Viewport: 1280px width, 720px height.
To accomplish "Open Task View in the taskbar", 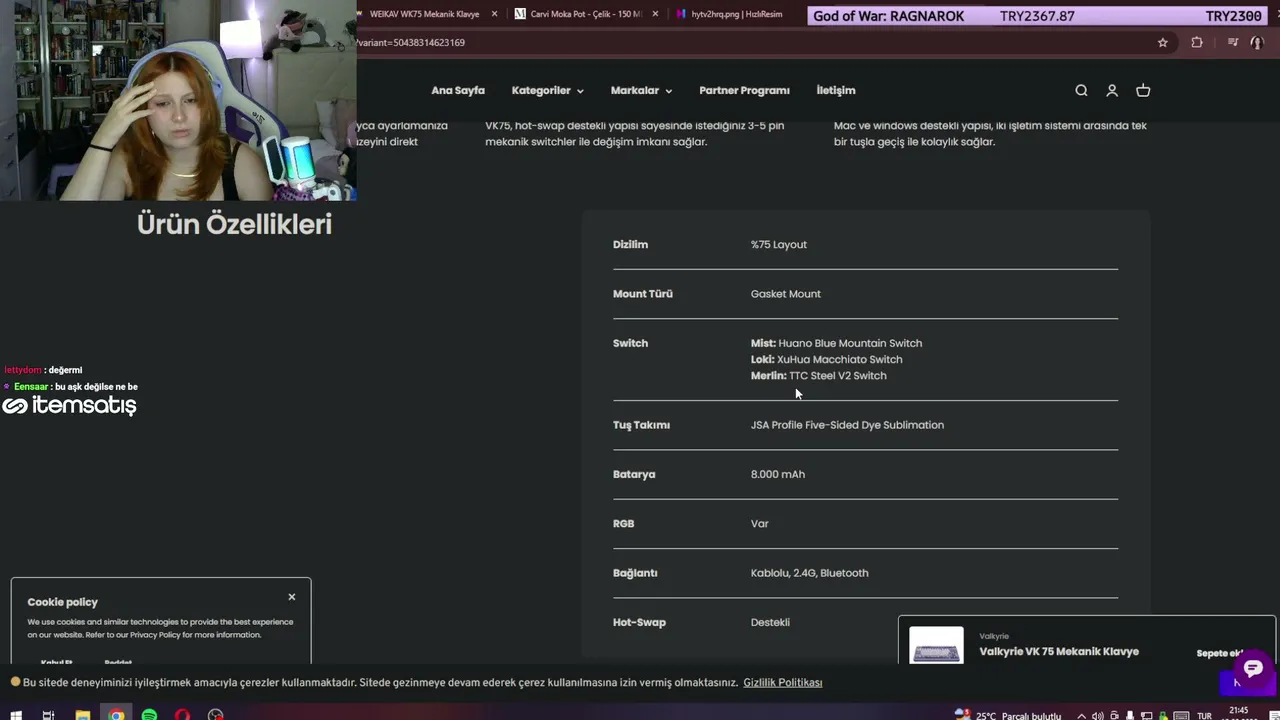I will tap(48, 714).
